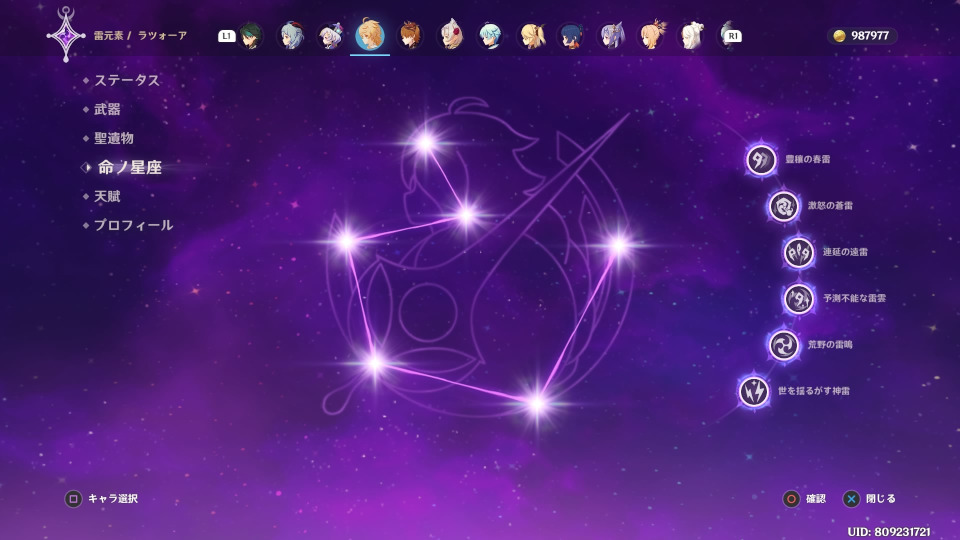The height and width of the screenshot is (540, 960).
Task: Switch to Ganyu's portrait icon
Action: click(x=291, y=36)
